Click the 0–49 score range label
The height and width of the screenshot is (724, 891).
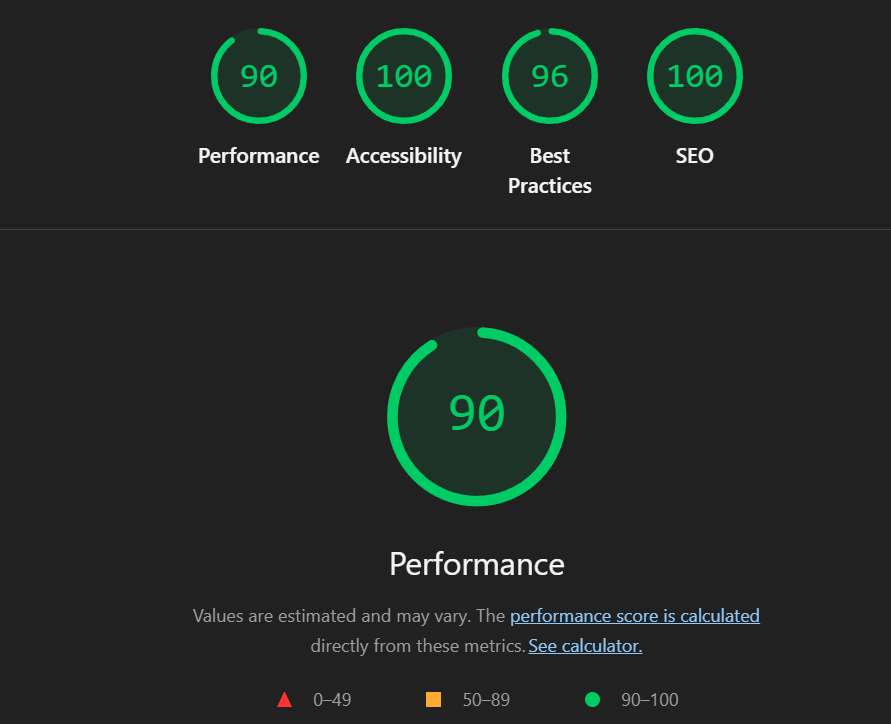[x=332, y=700]
